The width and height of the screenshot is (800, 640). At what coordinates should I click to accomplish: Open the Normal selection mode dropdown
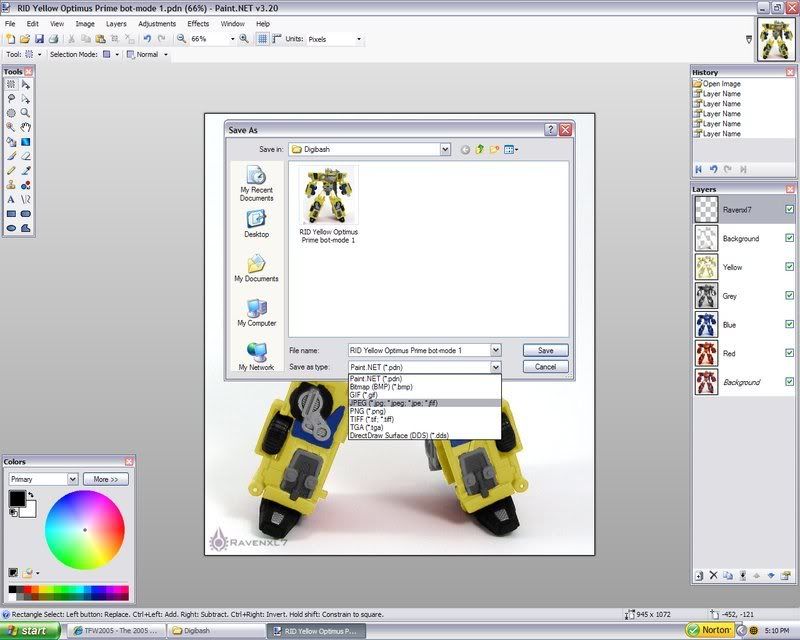tap(165, 54)
